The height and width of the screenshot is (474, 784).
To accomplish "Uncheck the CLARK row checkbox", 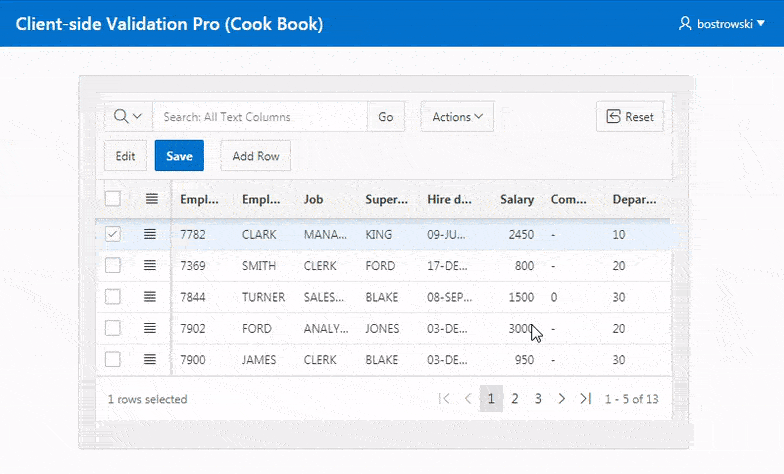I will click(x=113, y=234).
